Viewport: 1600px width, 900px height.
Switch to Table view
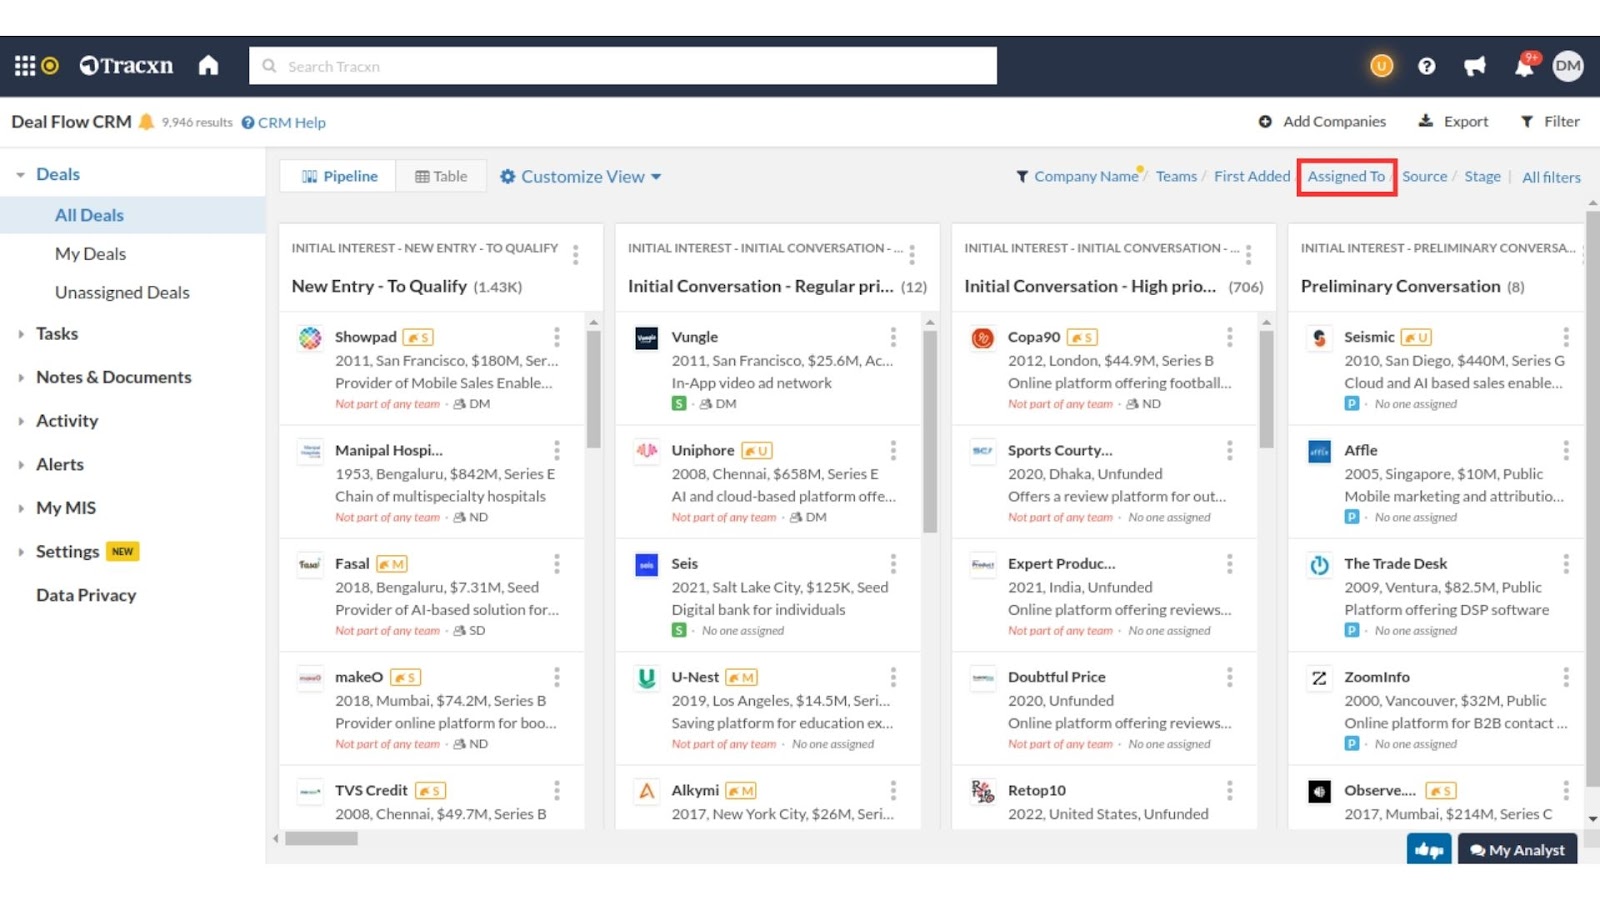tap(441, 176)
